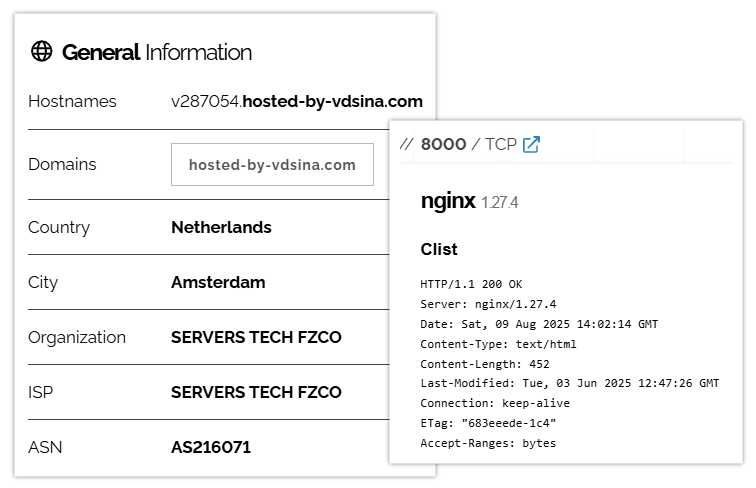Click SERVERS TECH FZCO organization value
Viewport: 756px width, 488px height.
[x=256, y=337]
